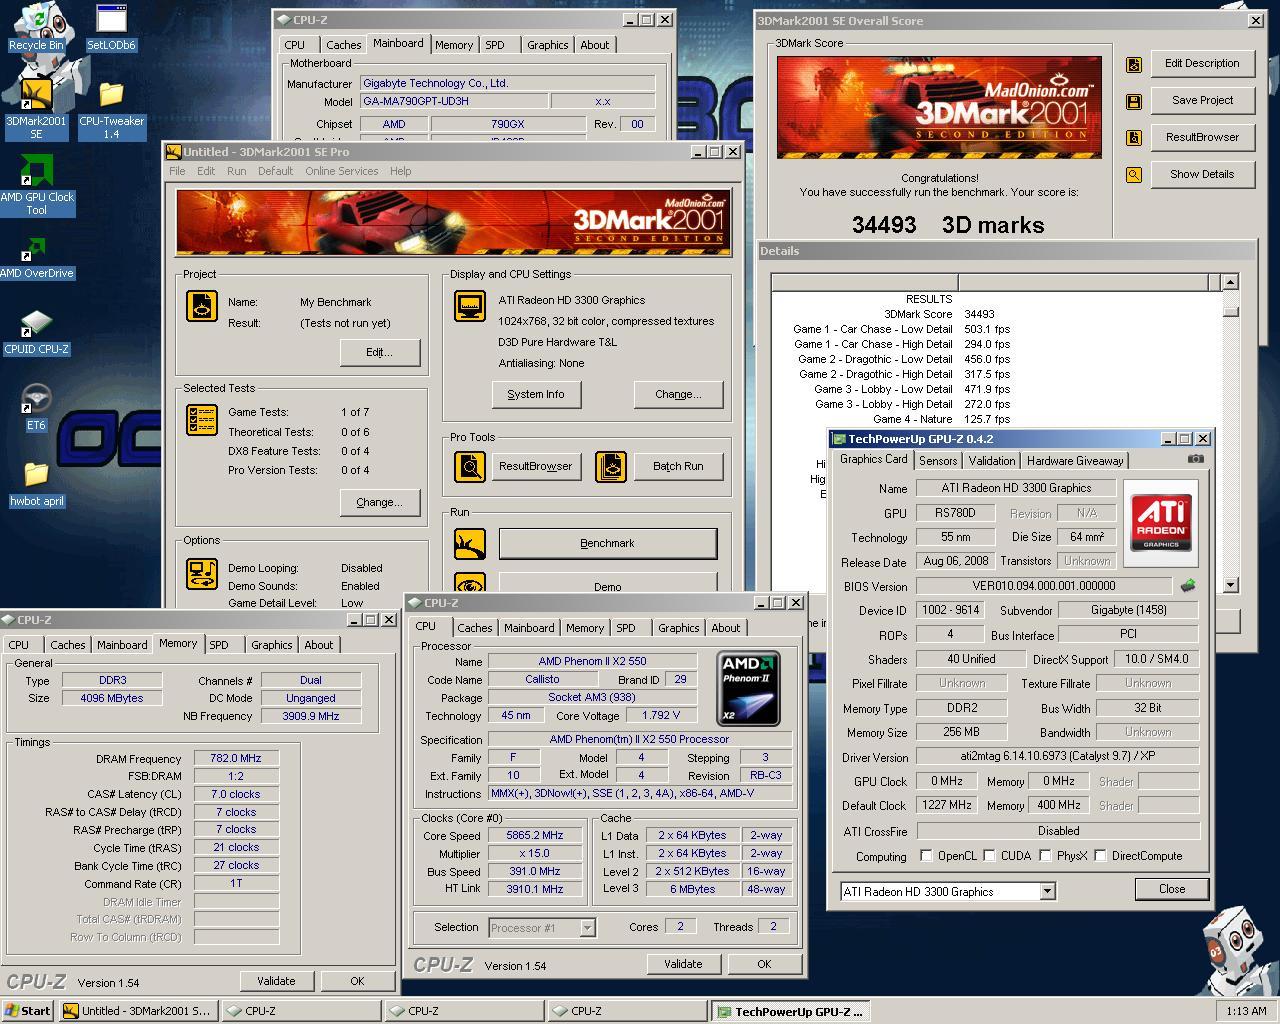Image resolution: width=1280 pixels, height=1024 pixels.
Task: Open the Run menu in 3DMark2001
Action: tap(236, 171)
